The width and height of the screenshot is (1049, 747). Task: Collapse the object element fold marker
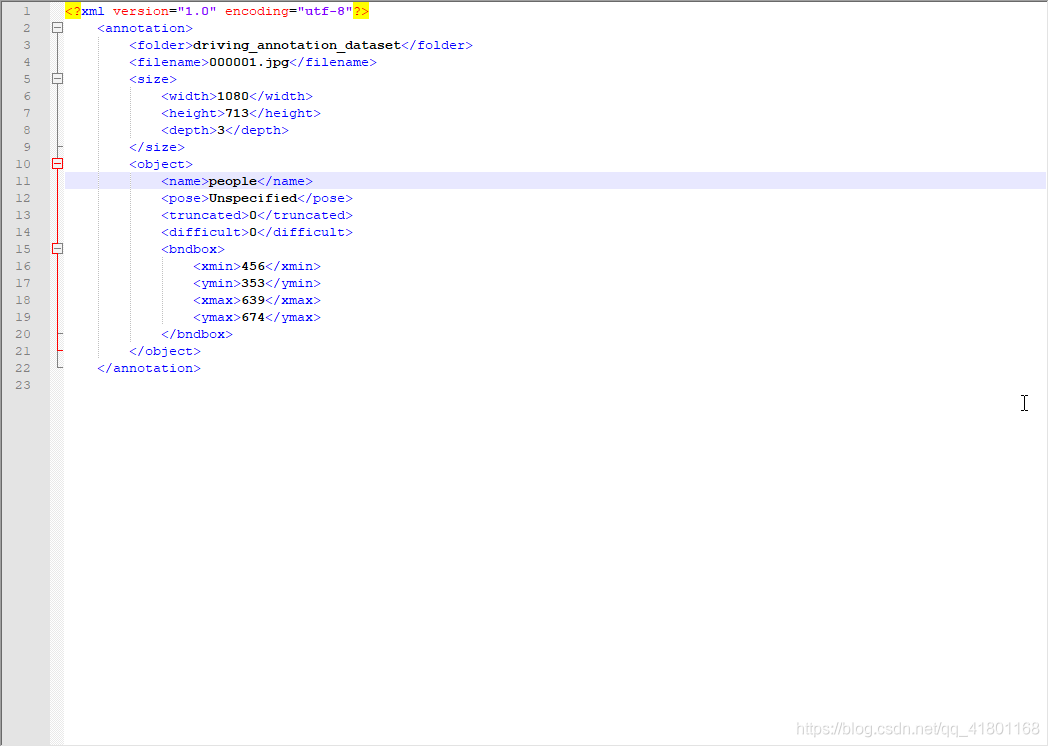coord(58,164)
